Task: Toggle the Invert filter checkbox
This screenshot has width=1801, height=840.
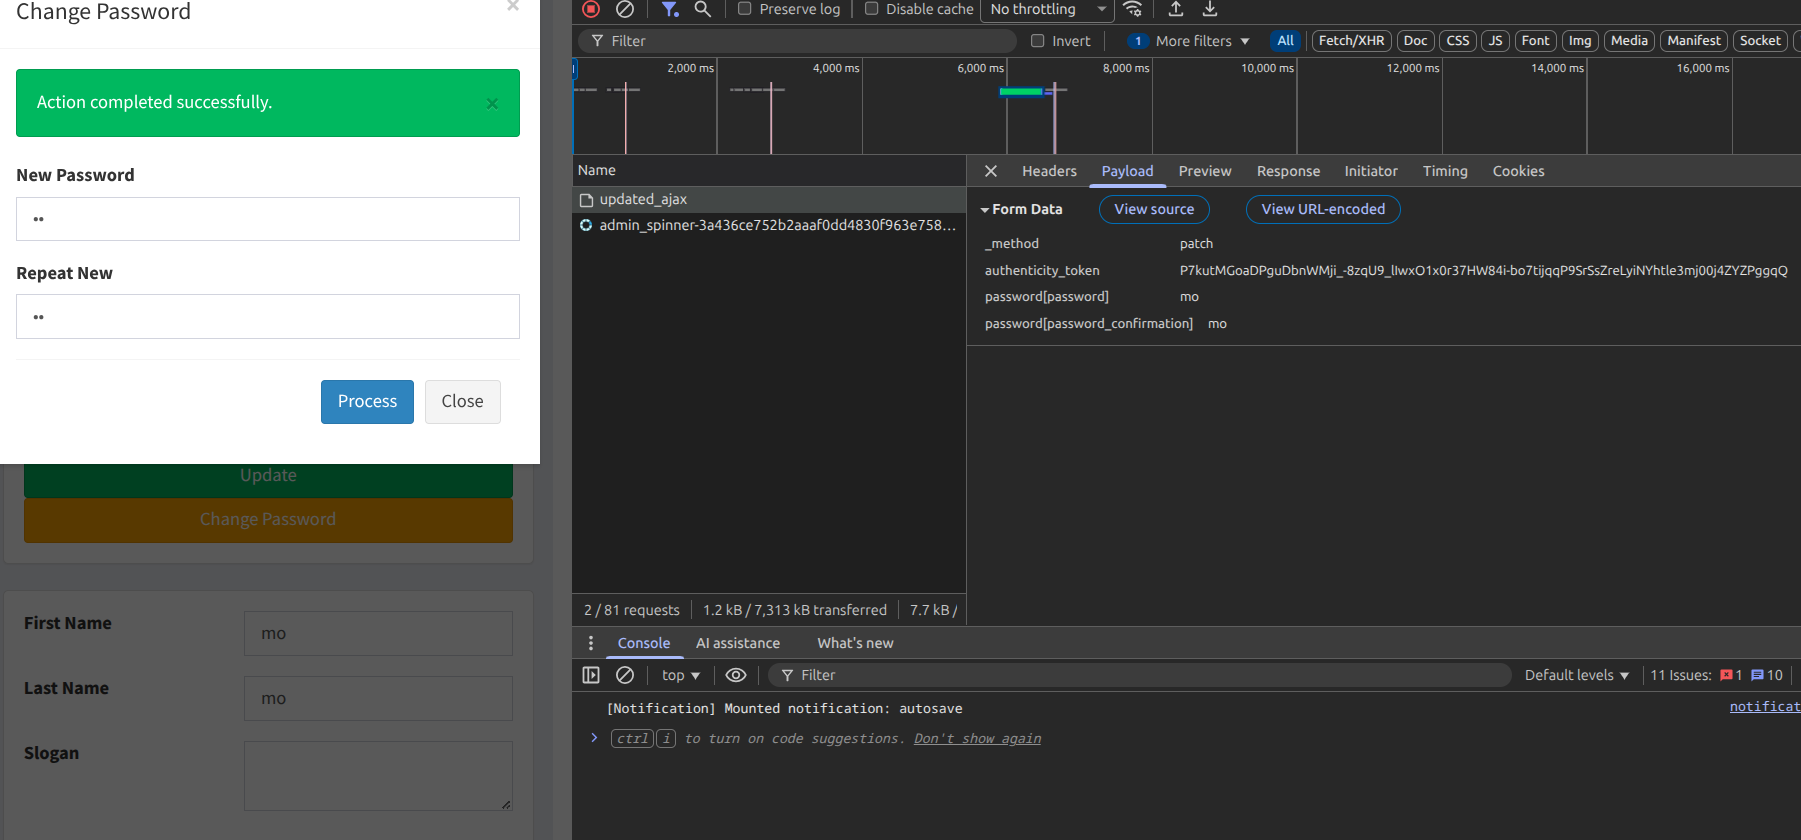Action: click(x=1038, y=41)
